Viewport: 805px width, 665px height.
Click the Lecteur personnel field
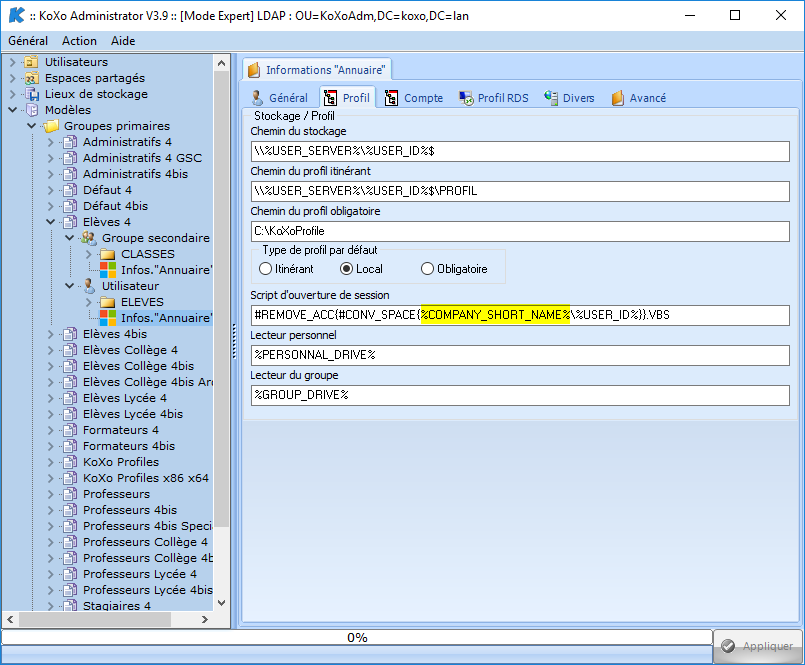pos(520,355)
